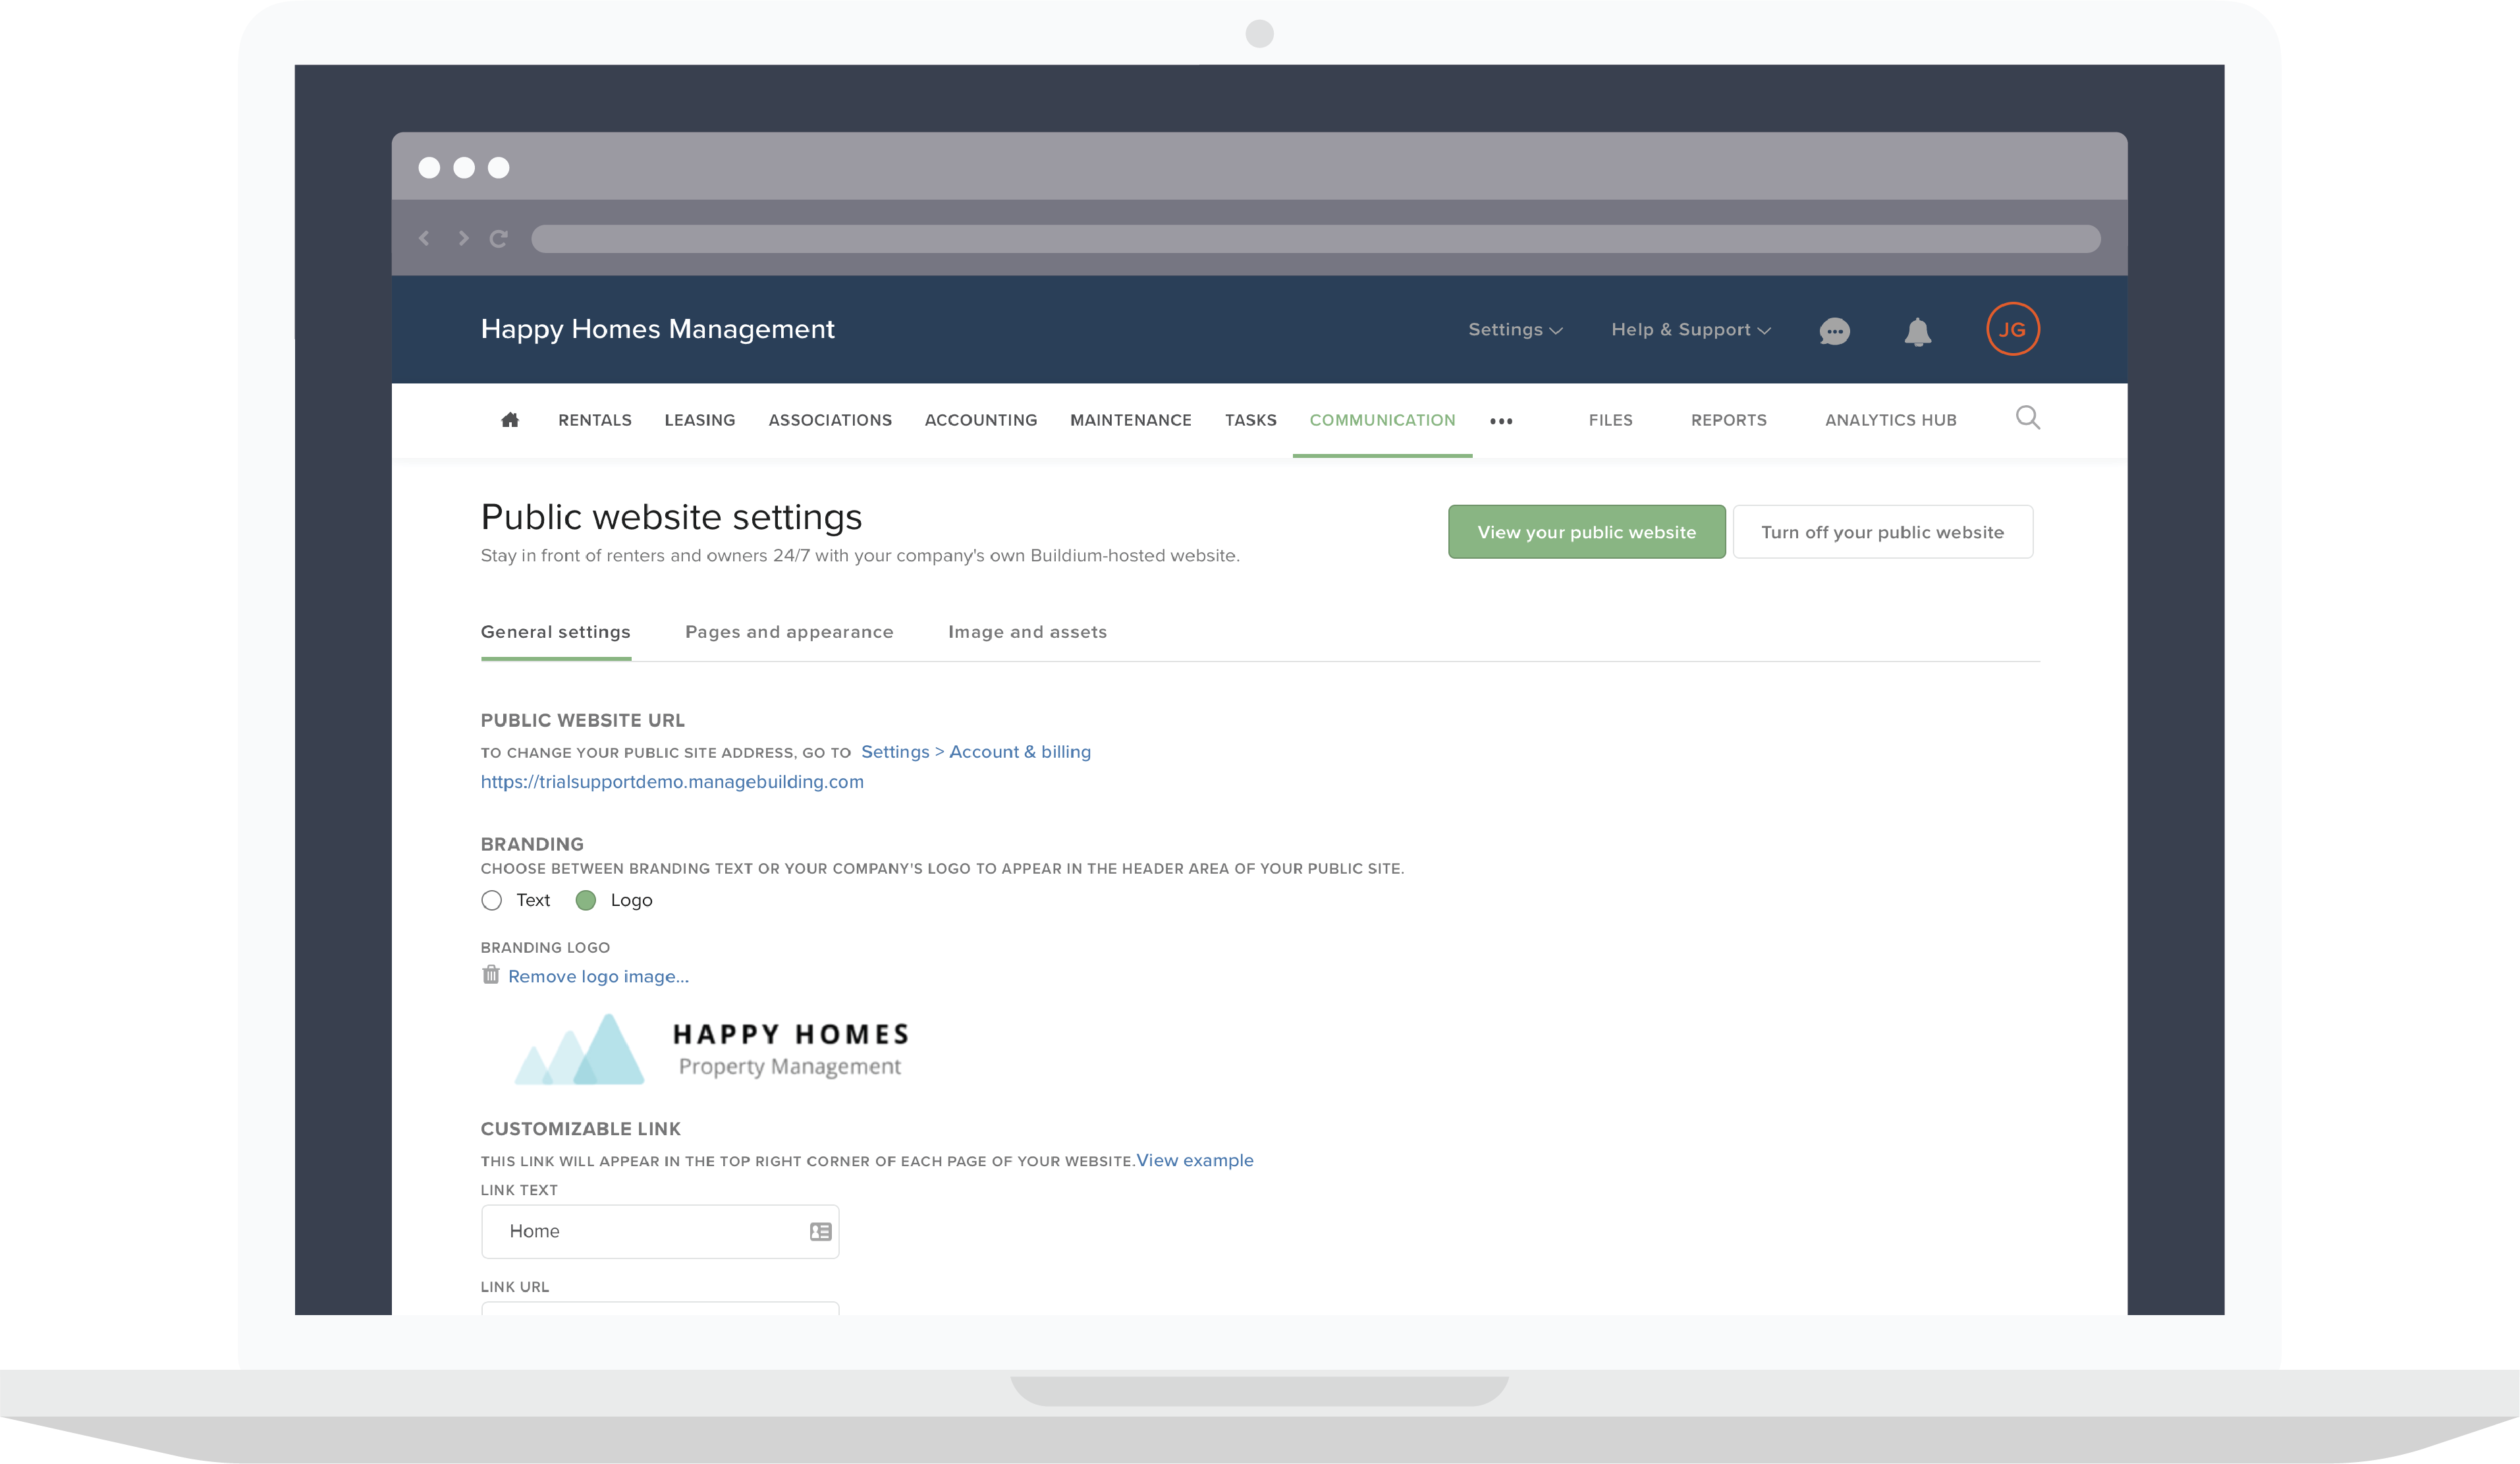The image size is (2520, 1464).
Task: Click the trash icon by Remove logo
Action: click(x=490, y=974)
